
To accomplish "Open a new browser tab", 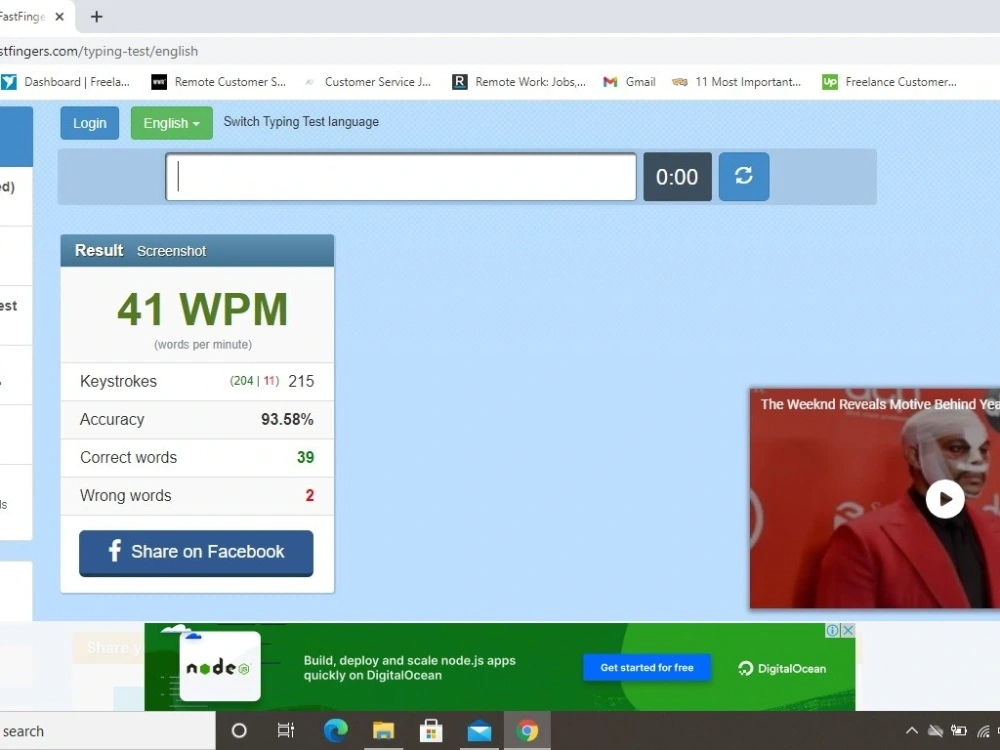I will pos(96,17).
